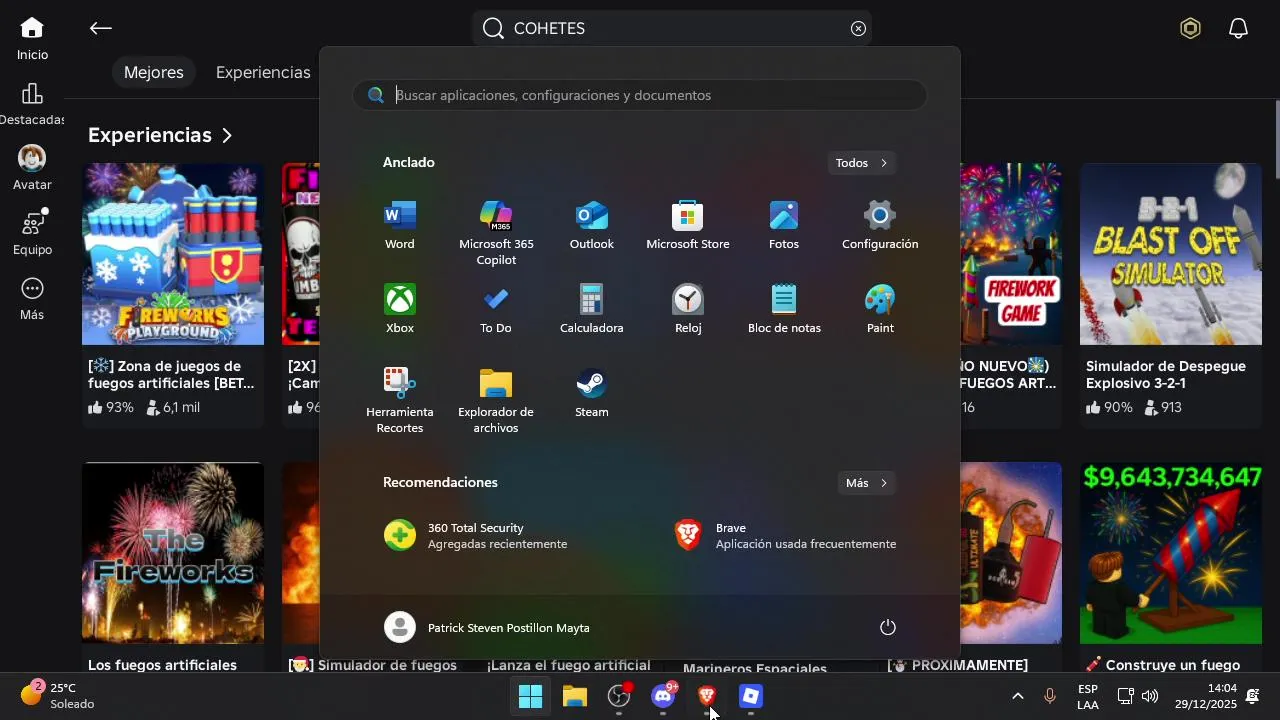Open the Fotos app

coord(784,226)
